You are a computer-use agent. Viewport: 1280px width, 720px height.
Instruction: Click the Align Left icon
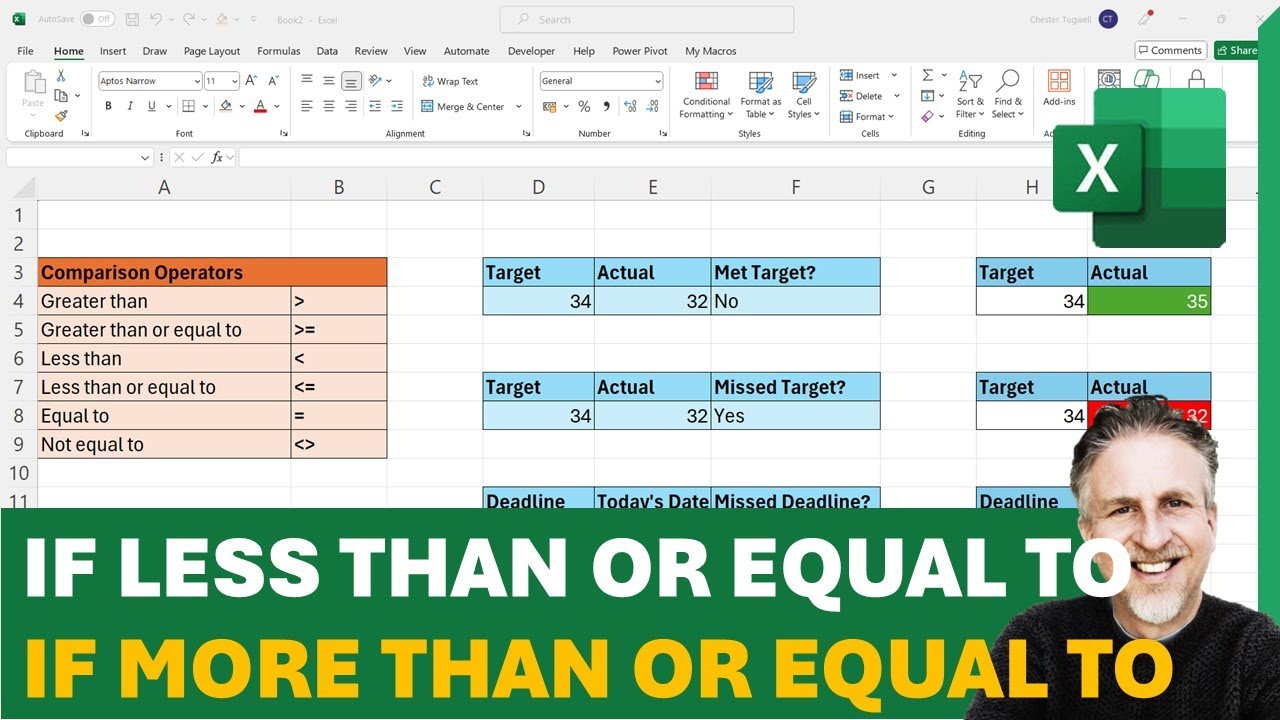(x=307, y=106)
